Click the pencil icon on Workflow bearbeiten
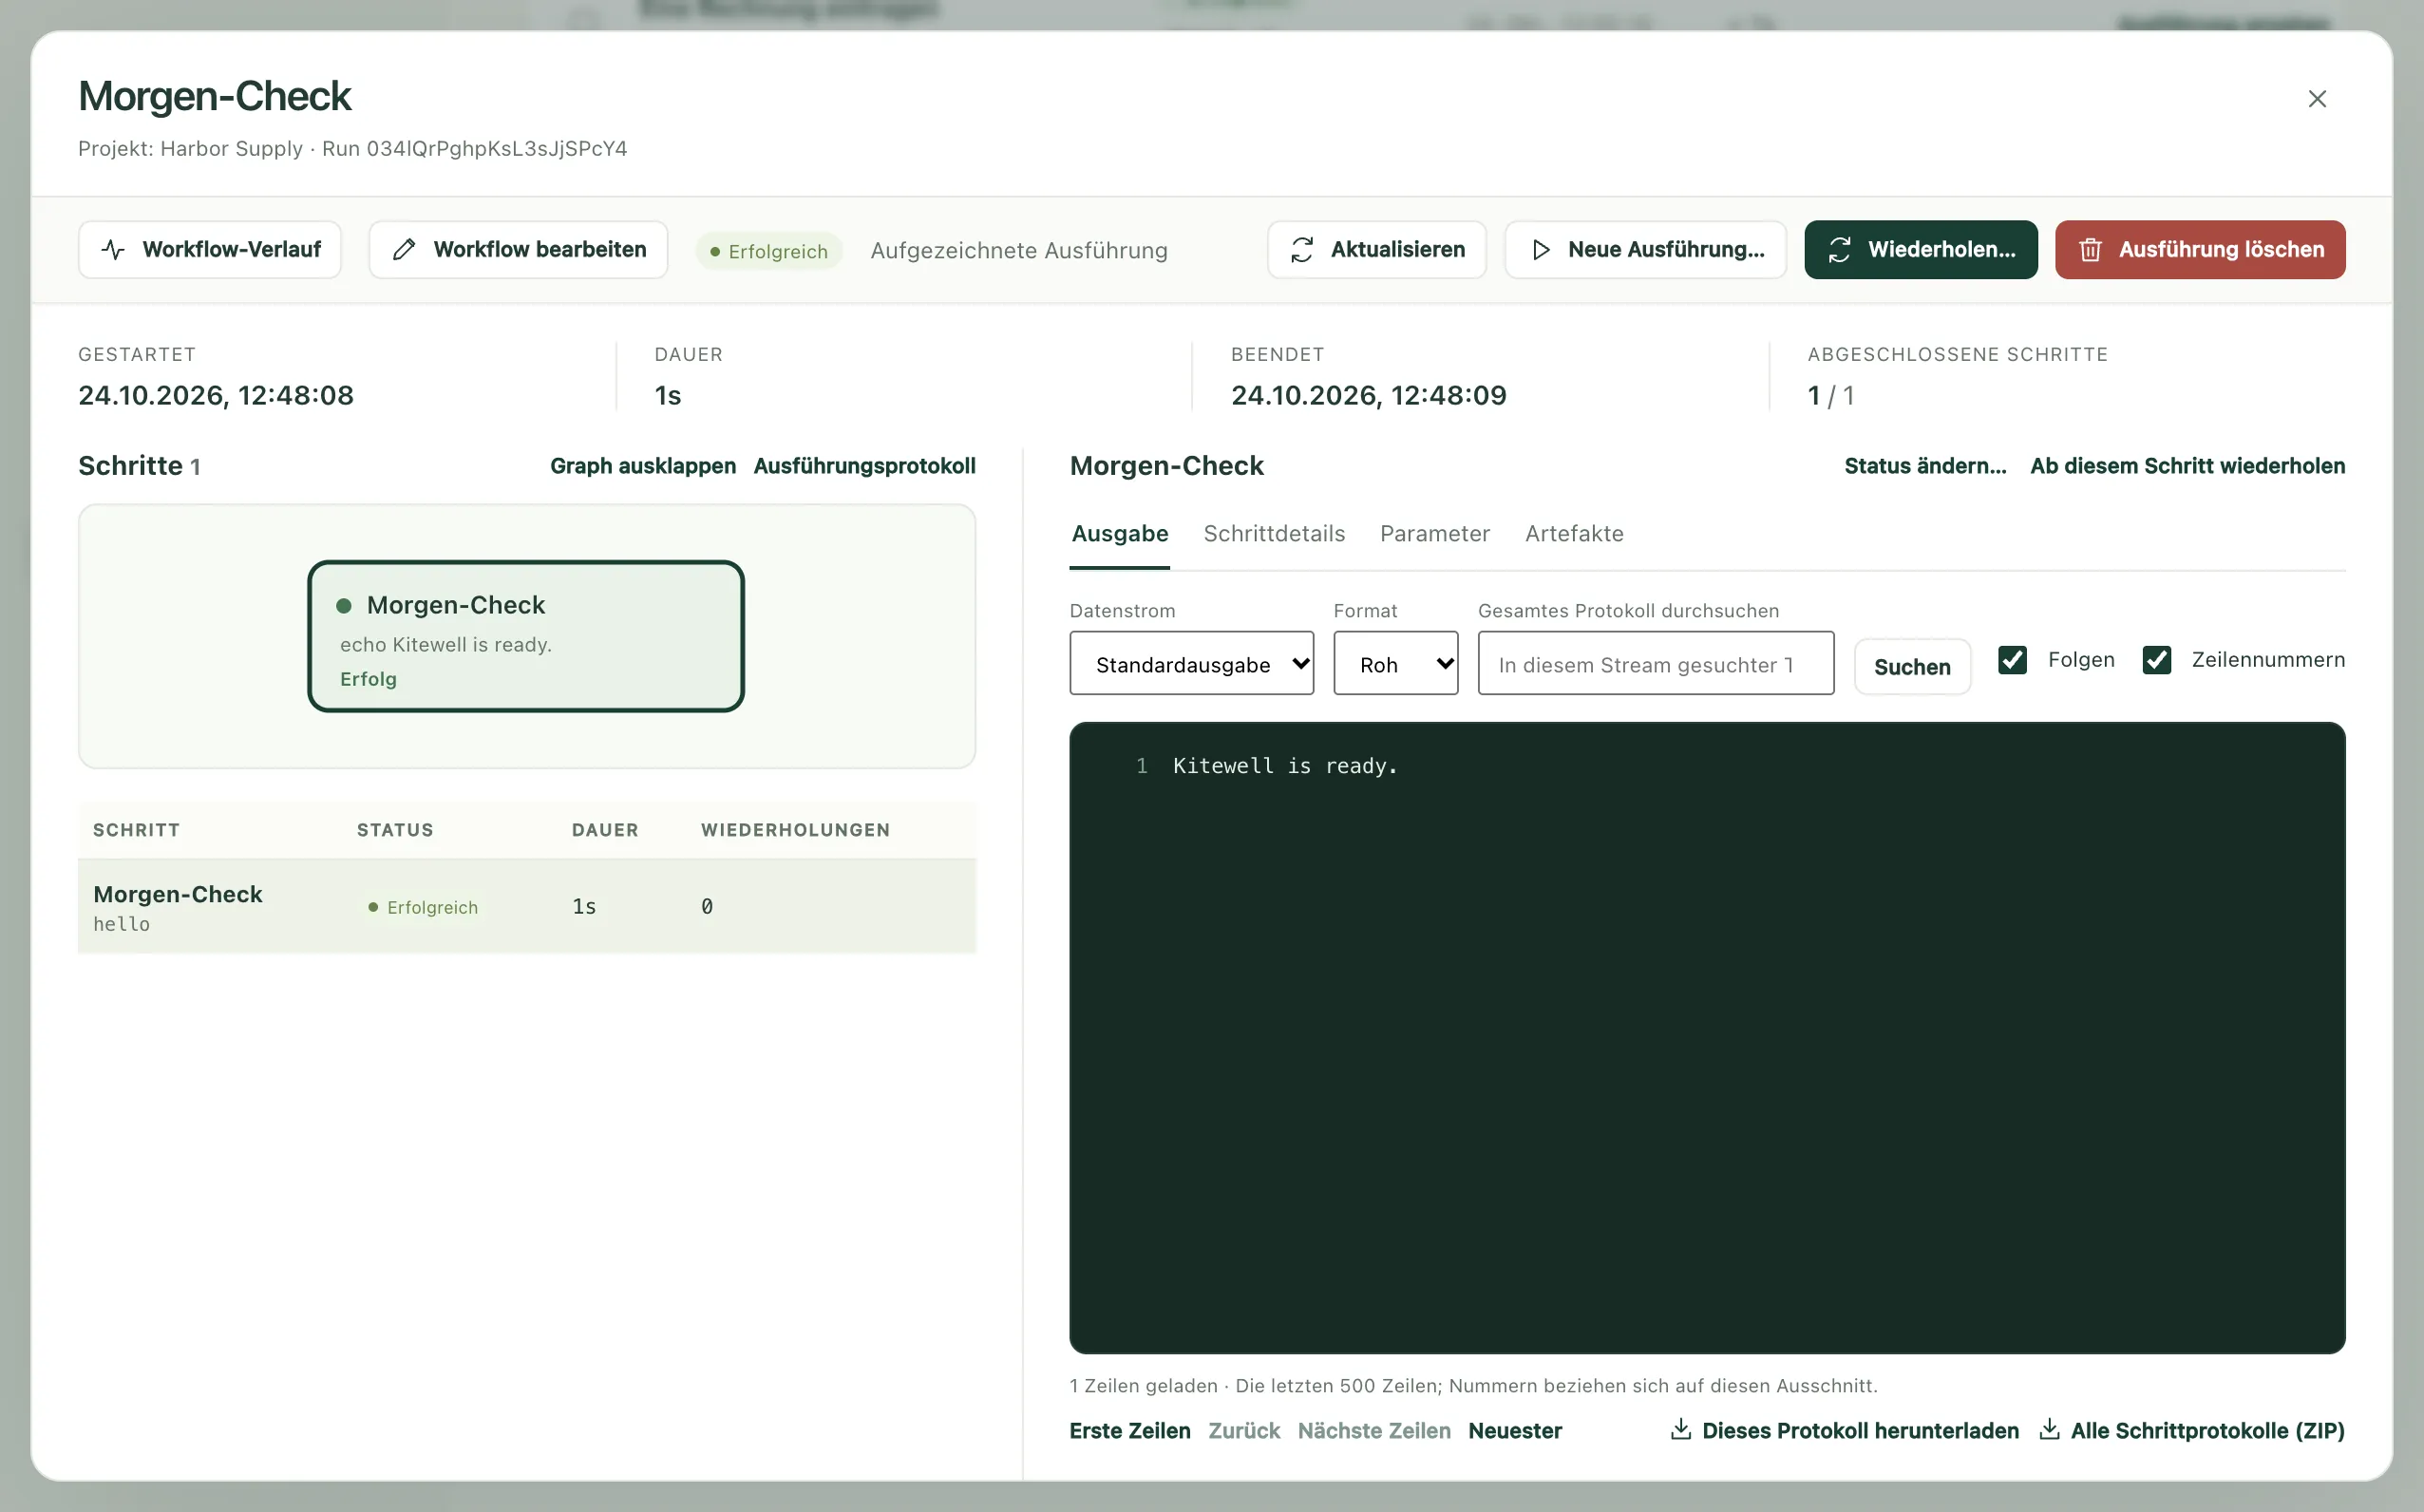This screenshot has height=1512, width=2424. coord(404,250)
